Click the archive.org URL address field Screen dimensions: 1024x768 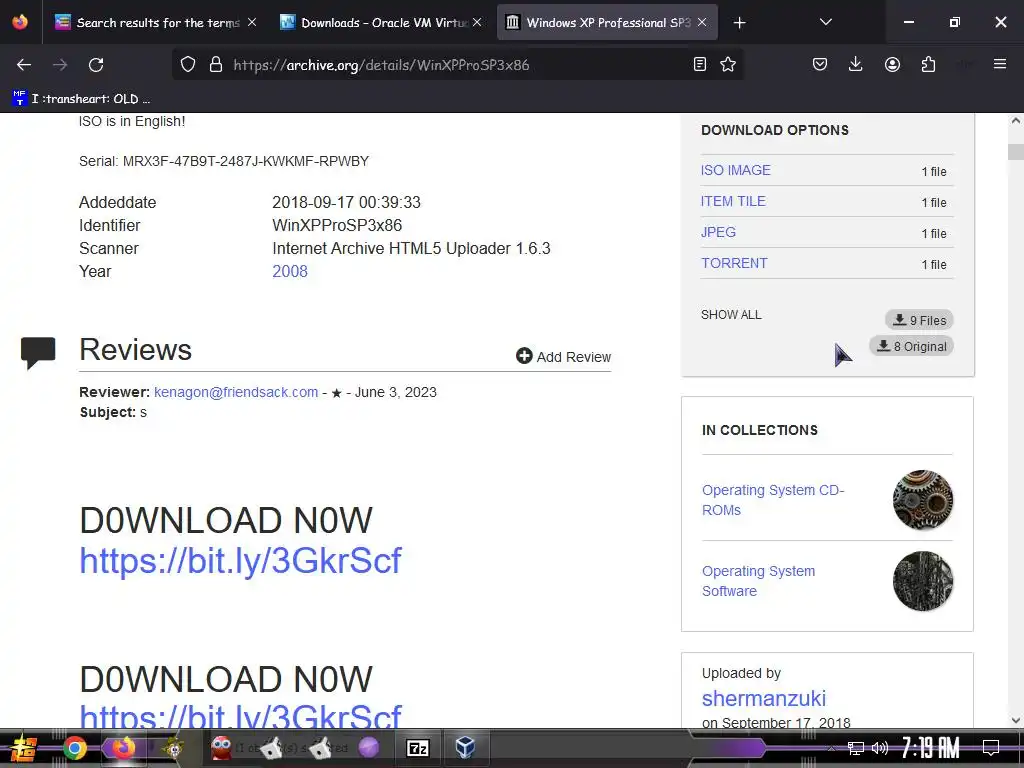[x=457, y=65]
